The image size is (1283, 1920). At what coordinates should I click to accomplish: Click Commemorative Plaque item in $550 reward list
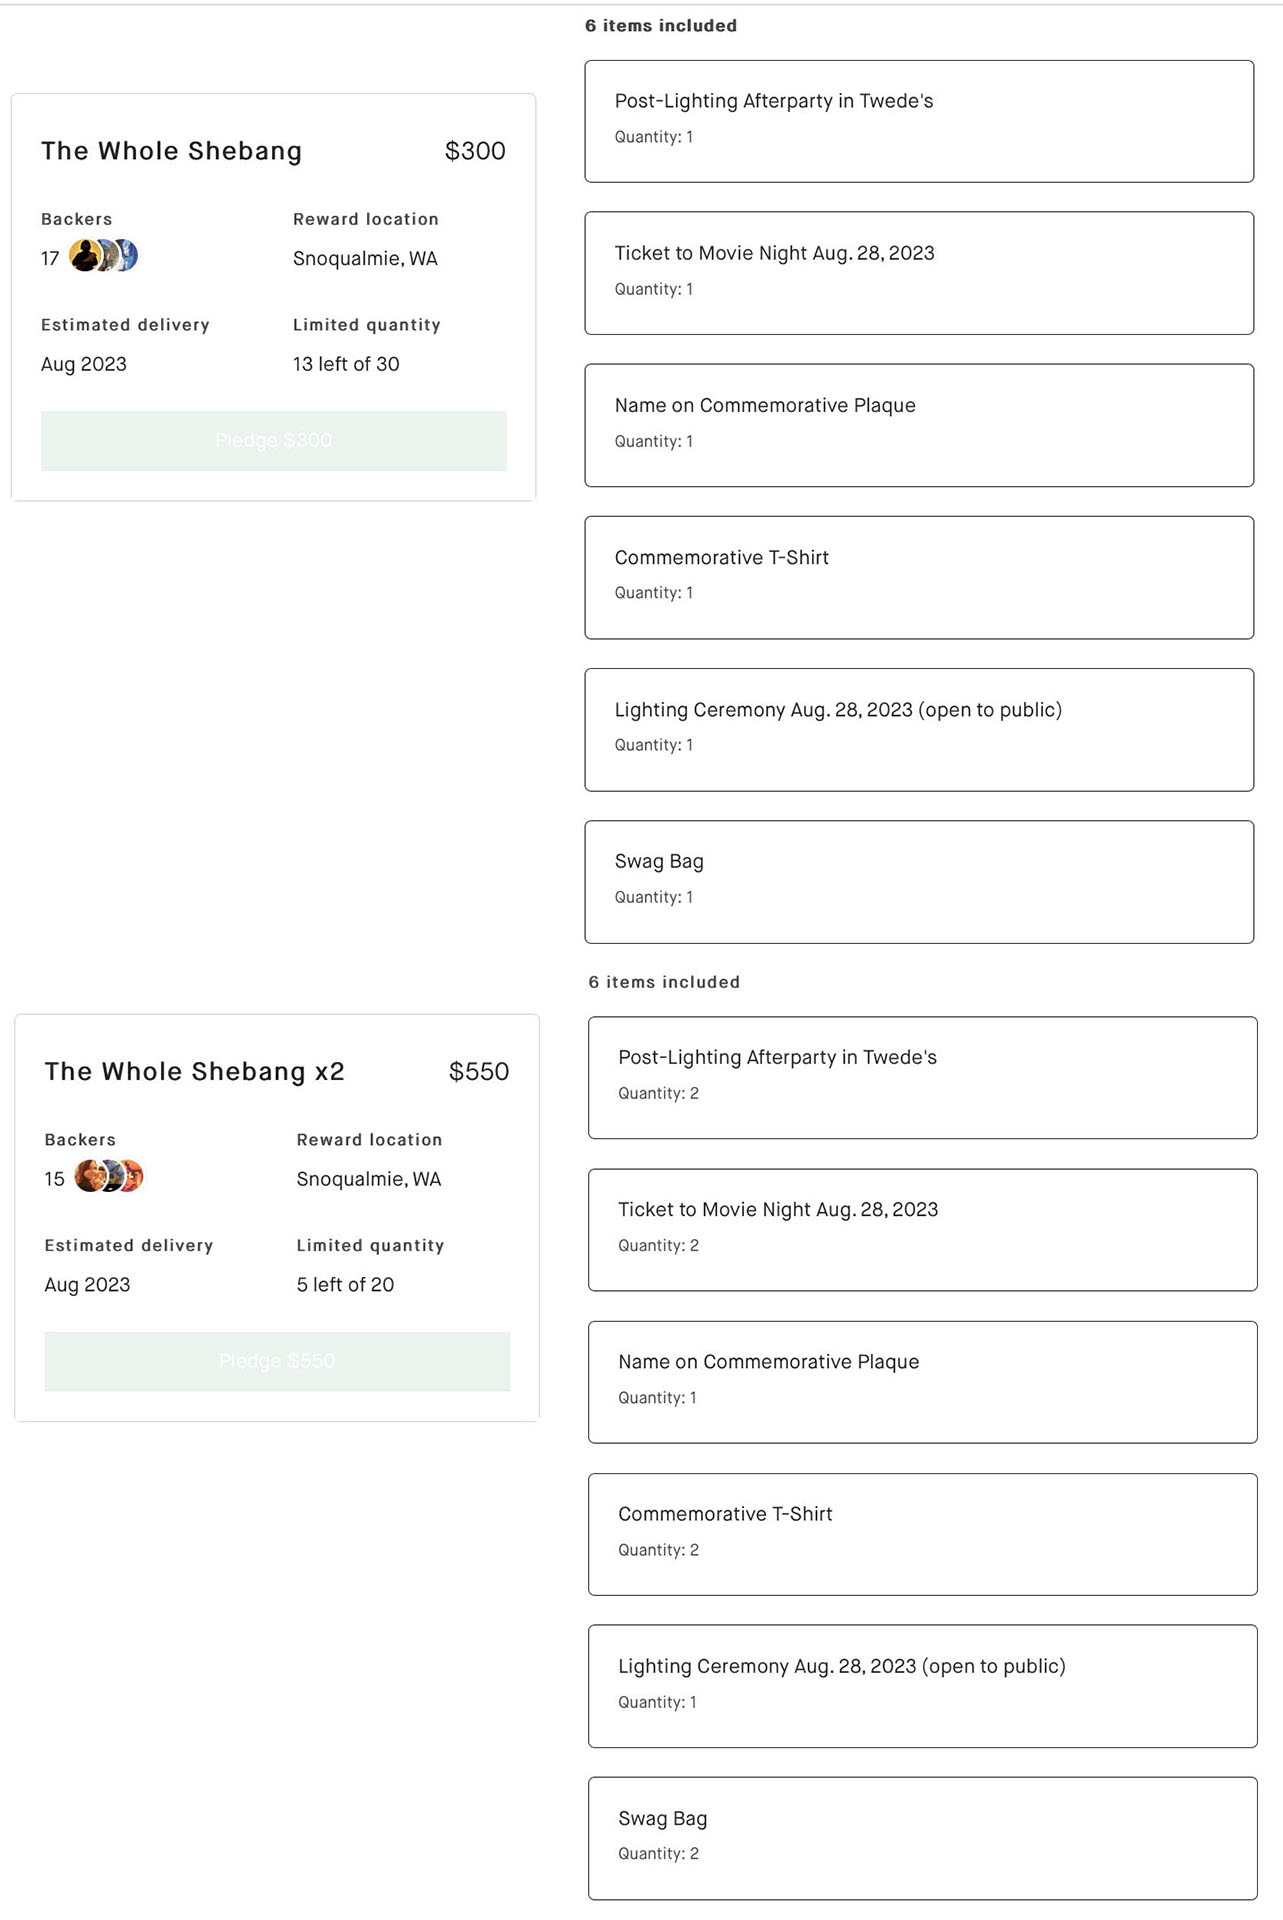click(x=922, y=1382)
